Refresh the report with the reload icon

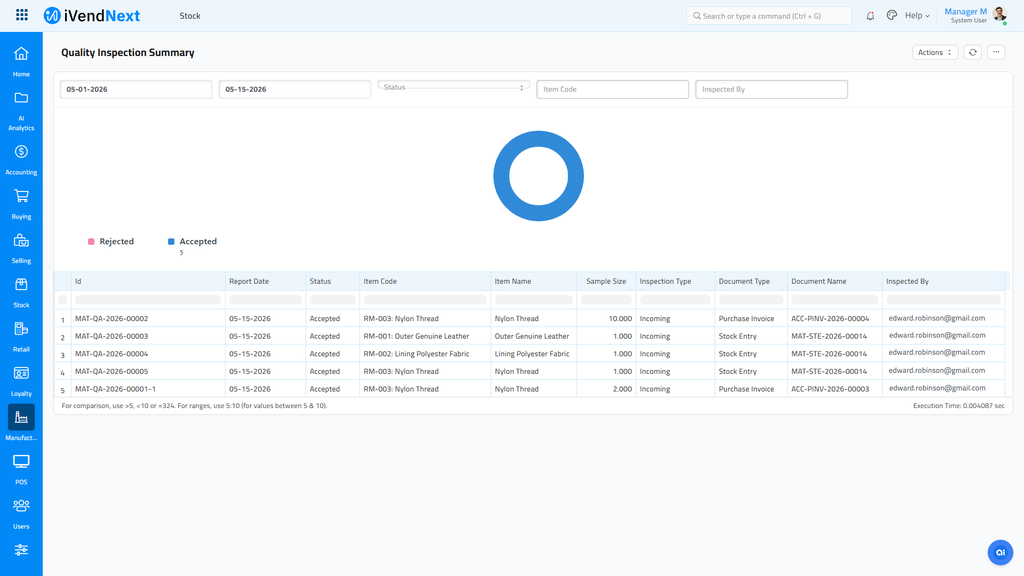coord(972,52)
